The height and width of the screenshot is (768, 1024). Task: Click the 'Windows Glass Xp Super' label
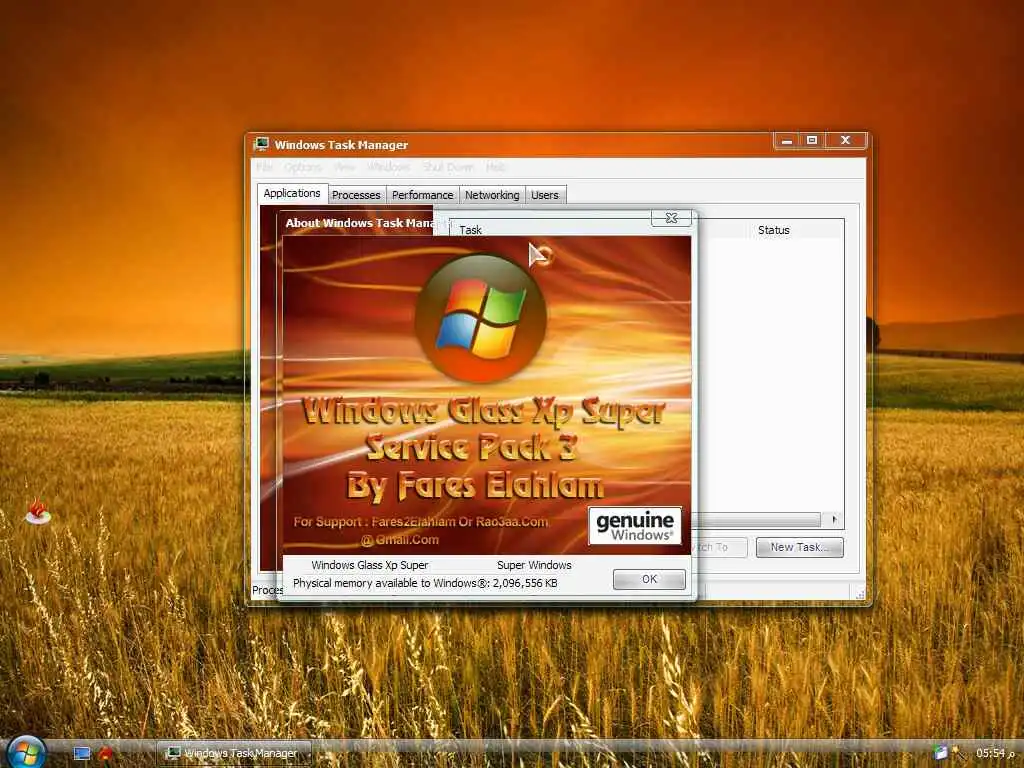370,565
